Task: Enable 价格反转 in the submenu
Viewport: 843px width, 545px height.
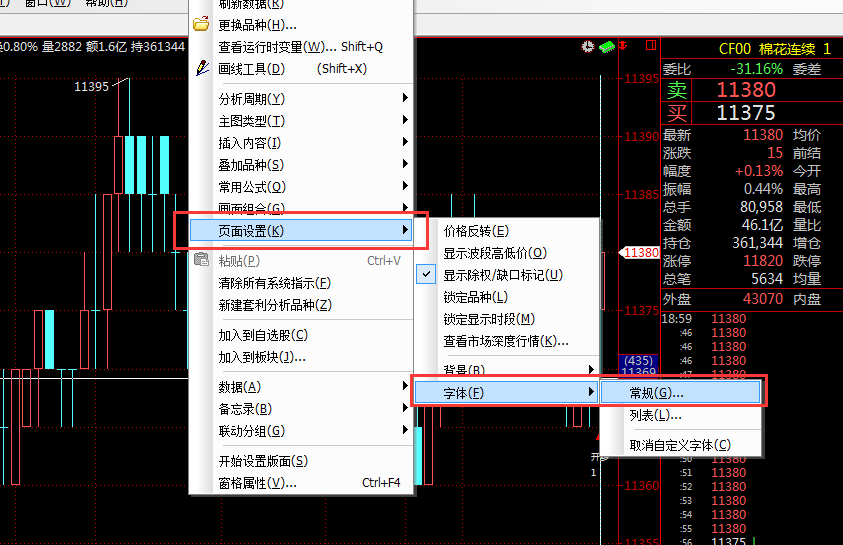Action: (476, 231)
